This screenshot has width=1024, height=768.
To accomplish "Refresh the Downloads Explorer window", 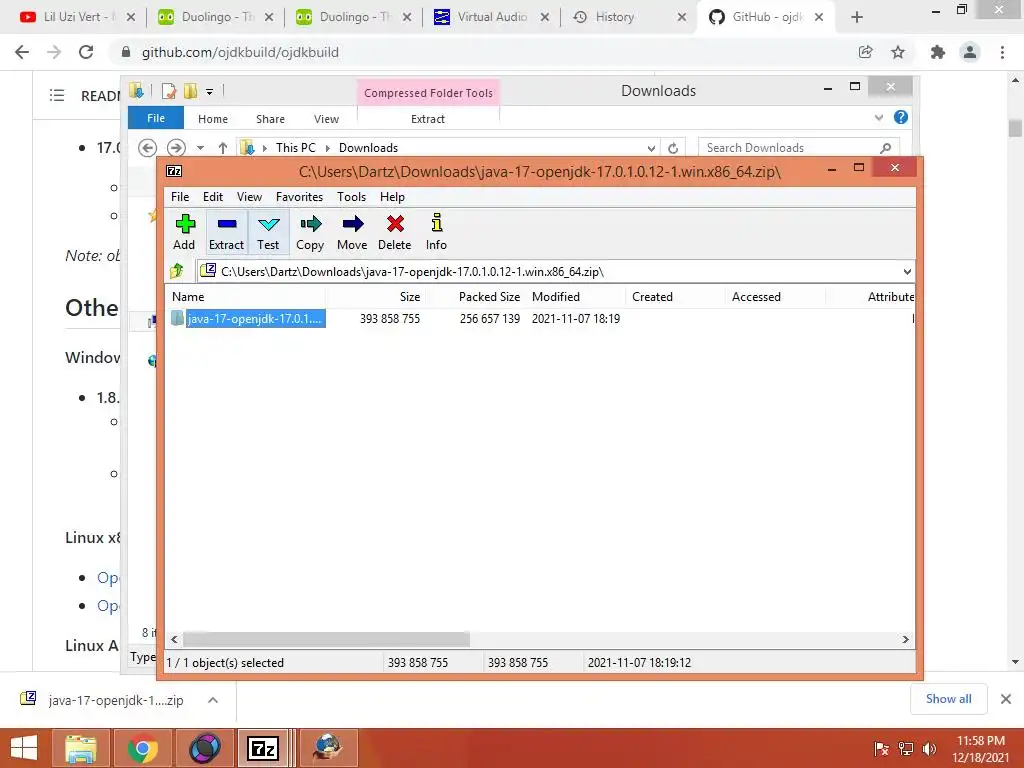I will (x=673, y=148).
